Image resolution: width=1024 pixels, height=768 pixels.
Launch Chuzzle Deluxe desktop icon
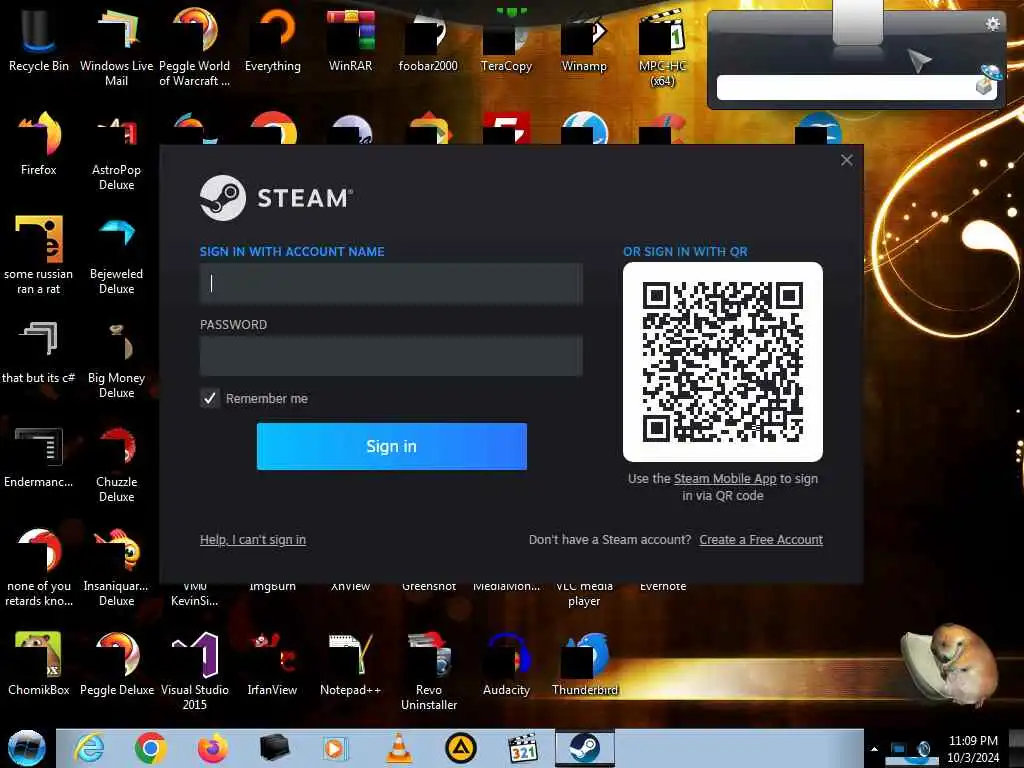[x=116, y=464]
